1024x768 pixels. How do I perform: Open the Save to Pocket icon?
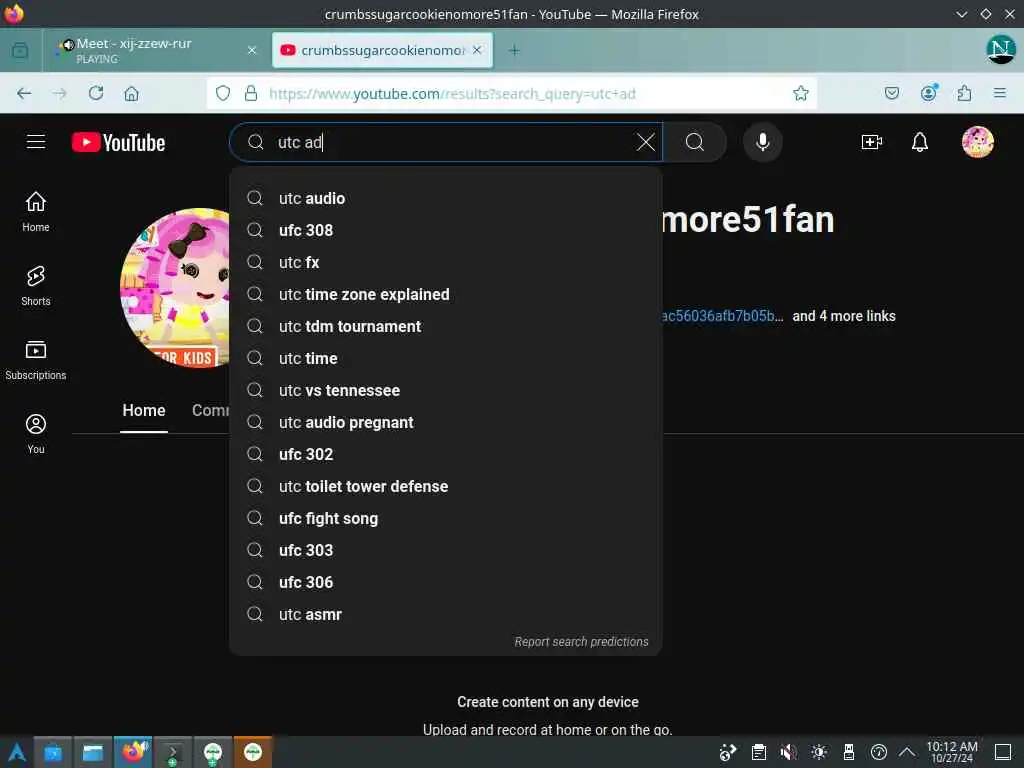891,93
